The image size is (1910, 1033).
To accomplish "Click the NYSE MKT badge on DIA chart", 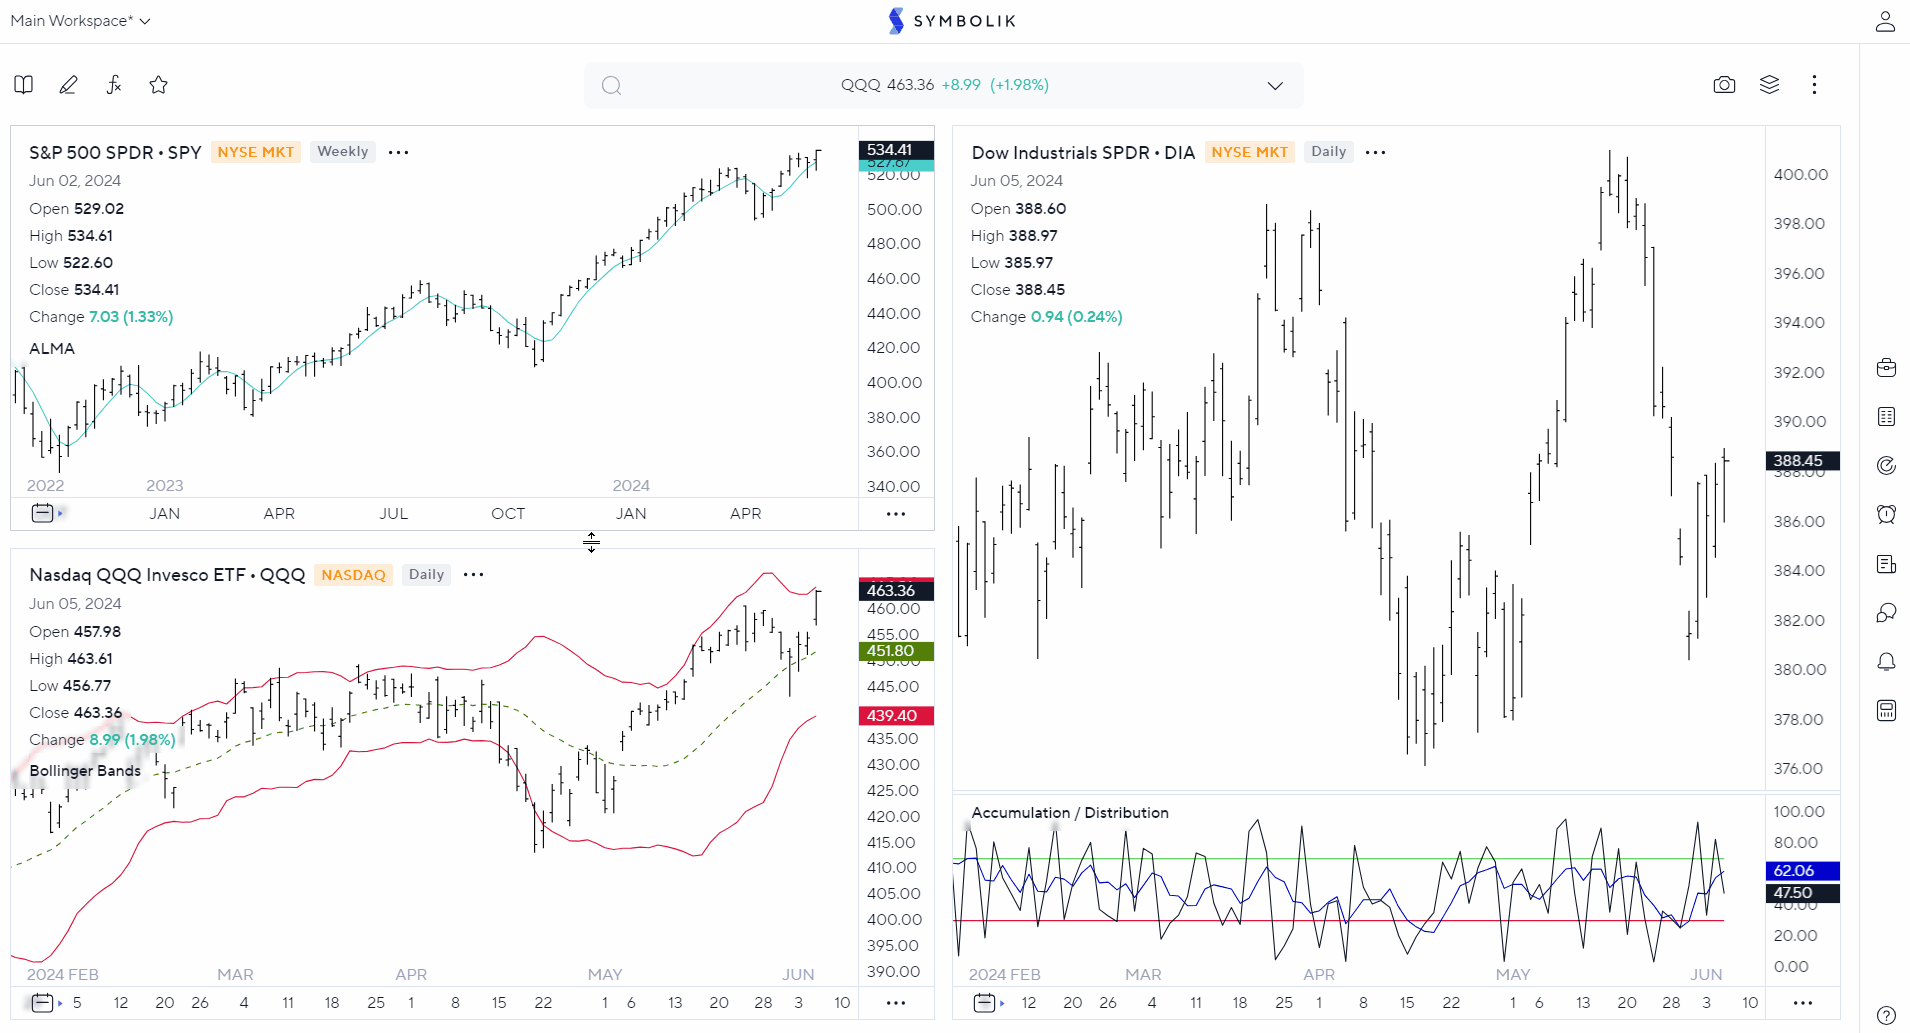I will click(x=1249, y=152).
